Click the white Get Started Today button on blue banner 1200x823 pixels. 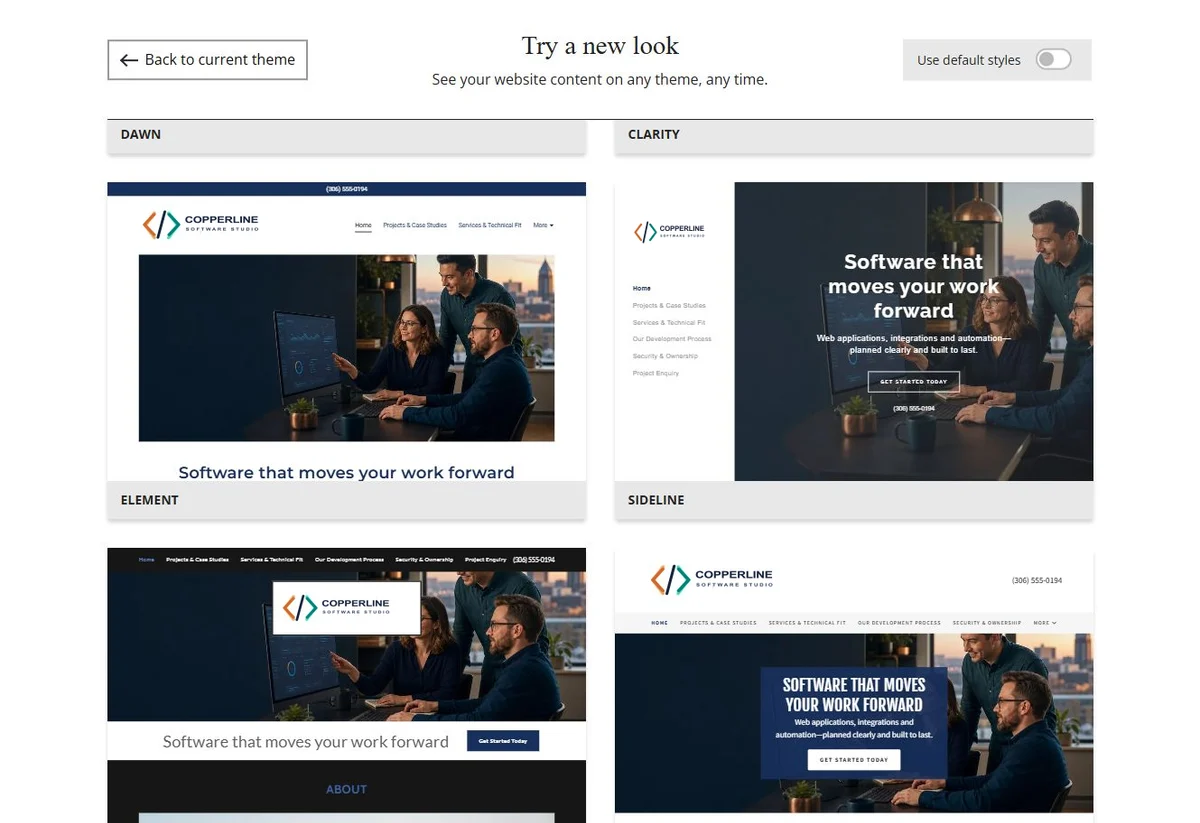(x=854, y=760)
